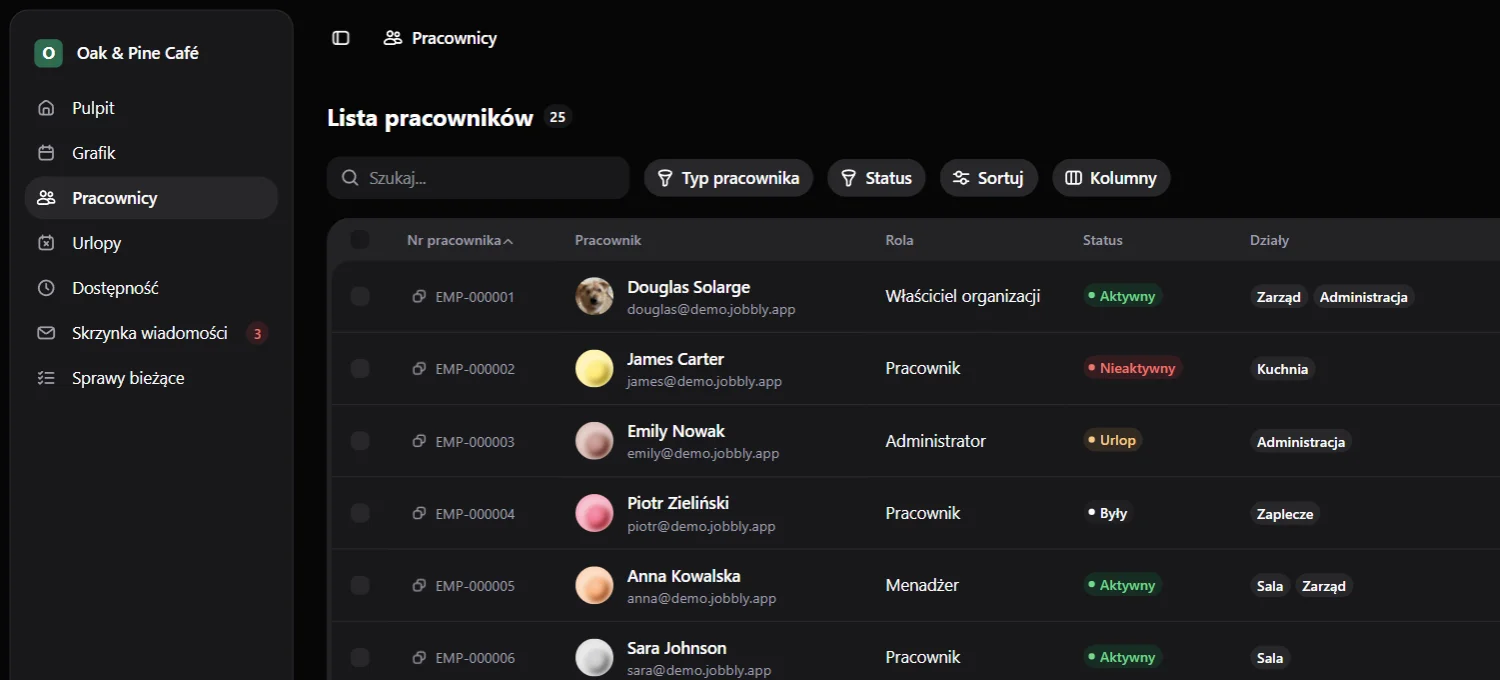Open Piotr Zieliński's profile name
The height and width of the screenshot is (680, 1500).
tap(678, 503)
